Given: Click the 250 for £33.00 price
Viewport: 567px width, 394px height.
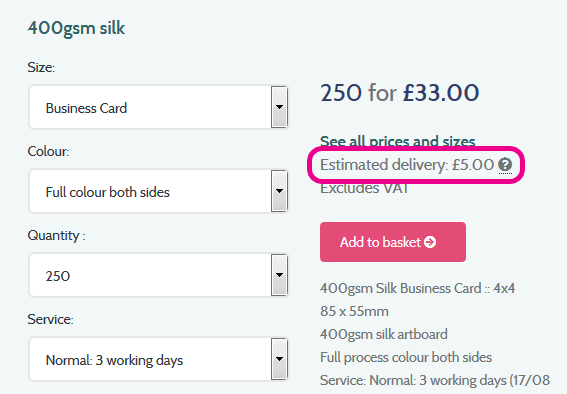Looking at the screenshot, I should click(400, 93).
